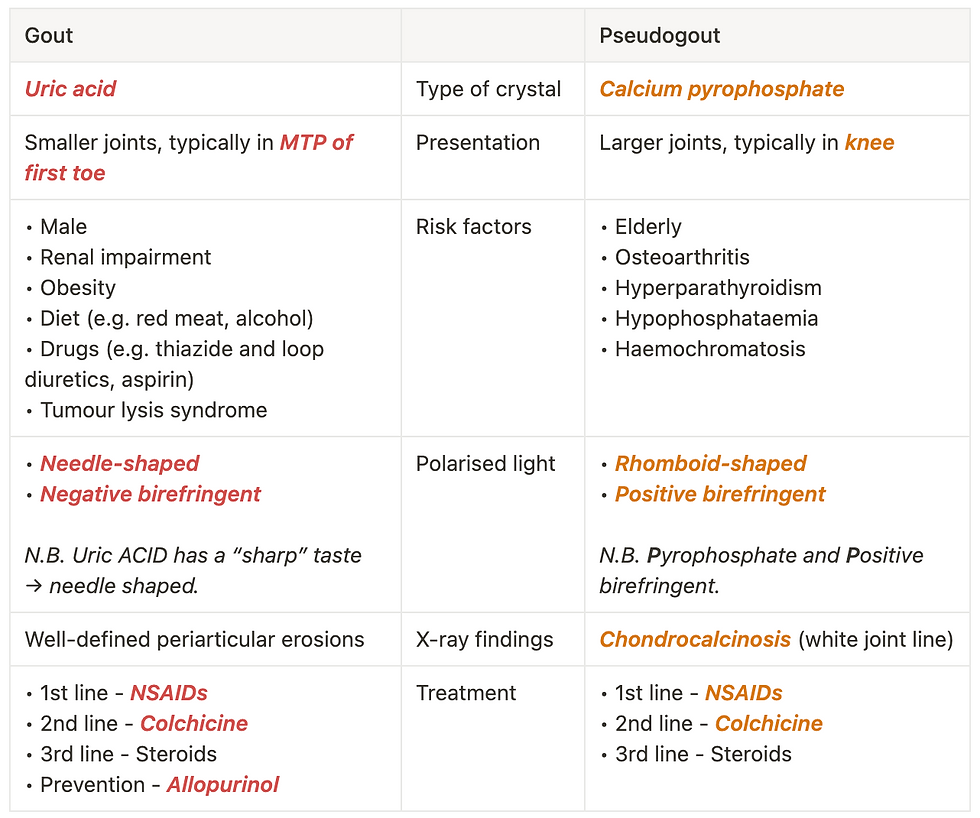Image resolution: width=980 pixels, height=818 pixels.
Task: Select the orange Rhomboid-shaped text
Action: [710, 464]
